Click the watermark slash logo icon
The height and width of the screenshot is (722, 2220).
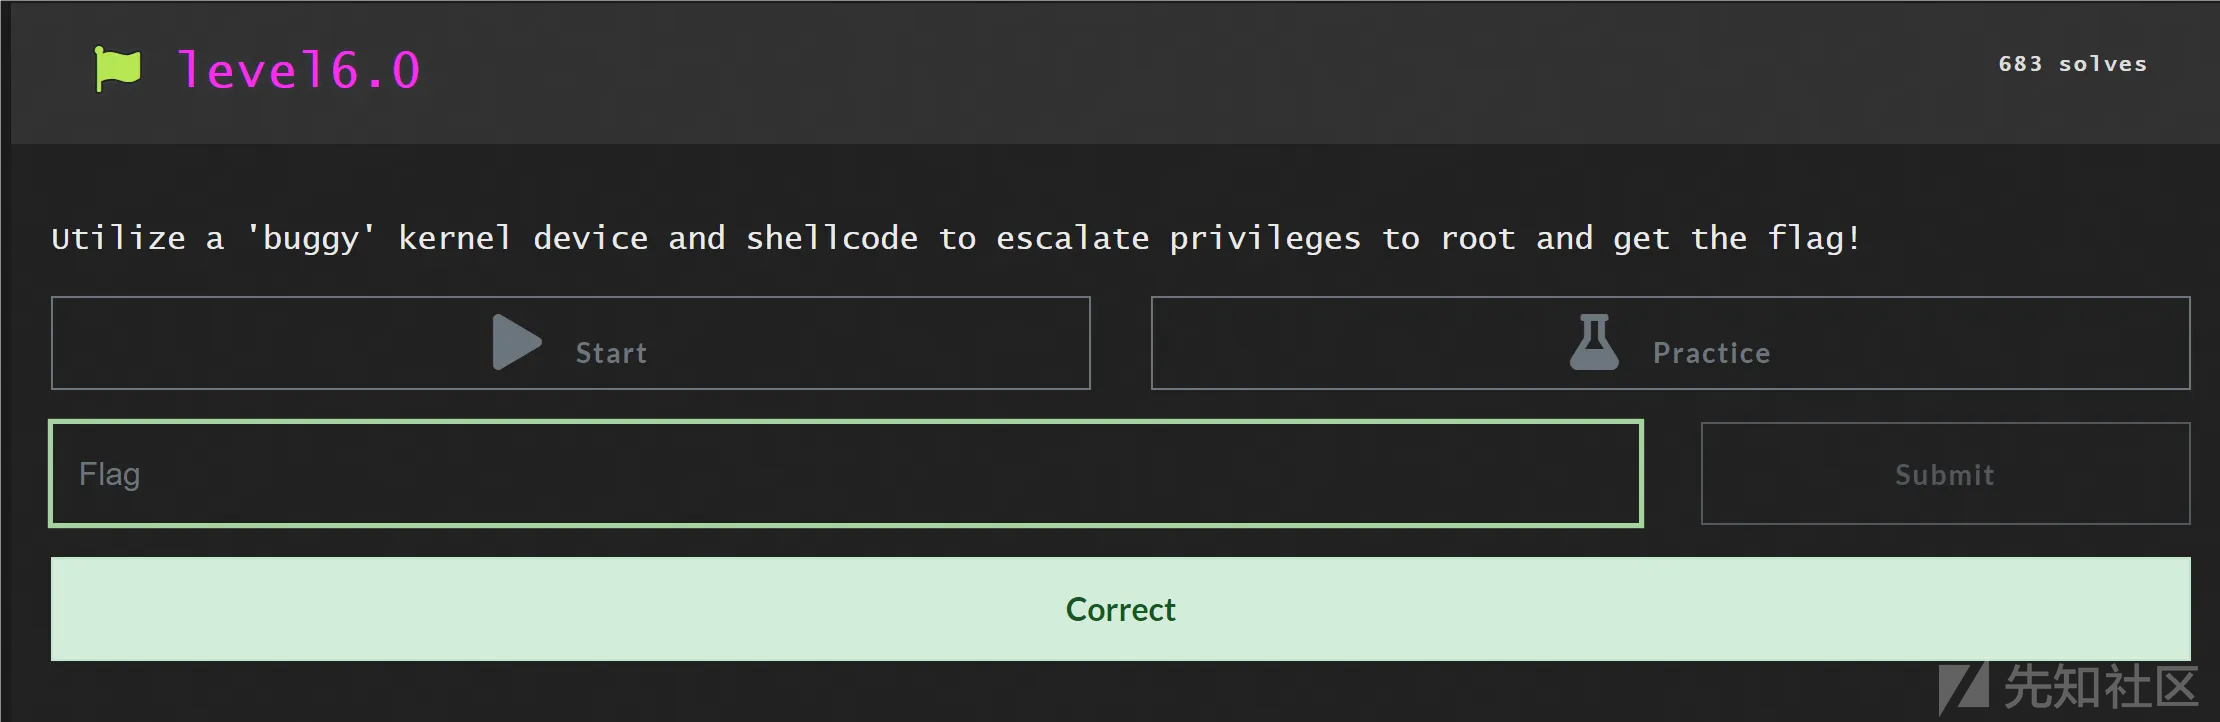click(1963, 689)
